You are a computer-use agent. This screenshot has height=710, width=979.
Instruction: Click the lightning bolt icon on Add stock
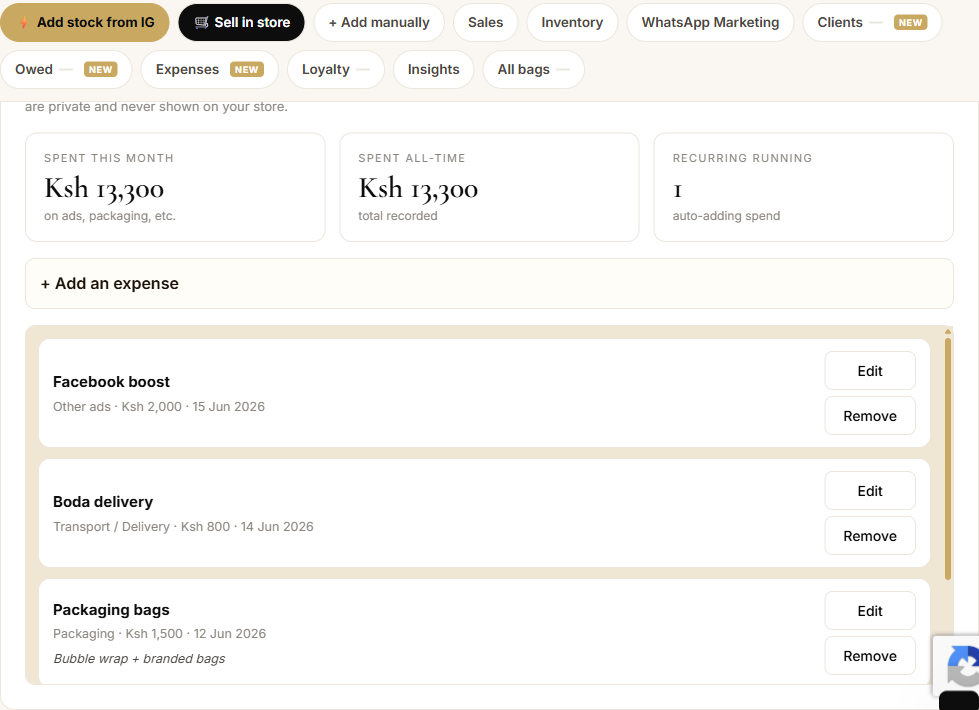click(x=24, y=22)
